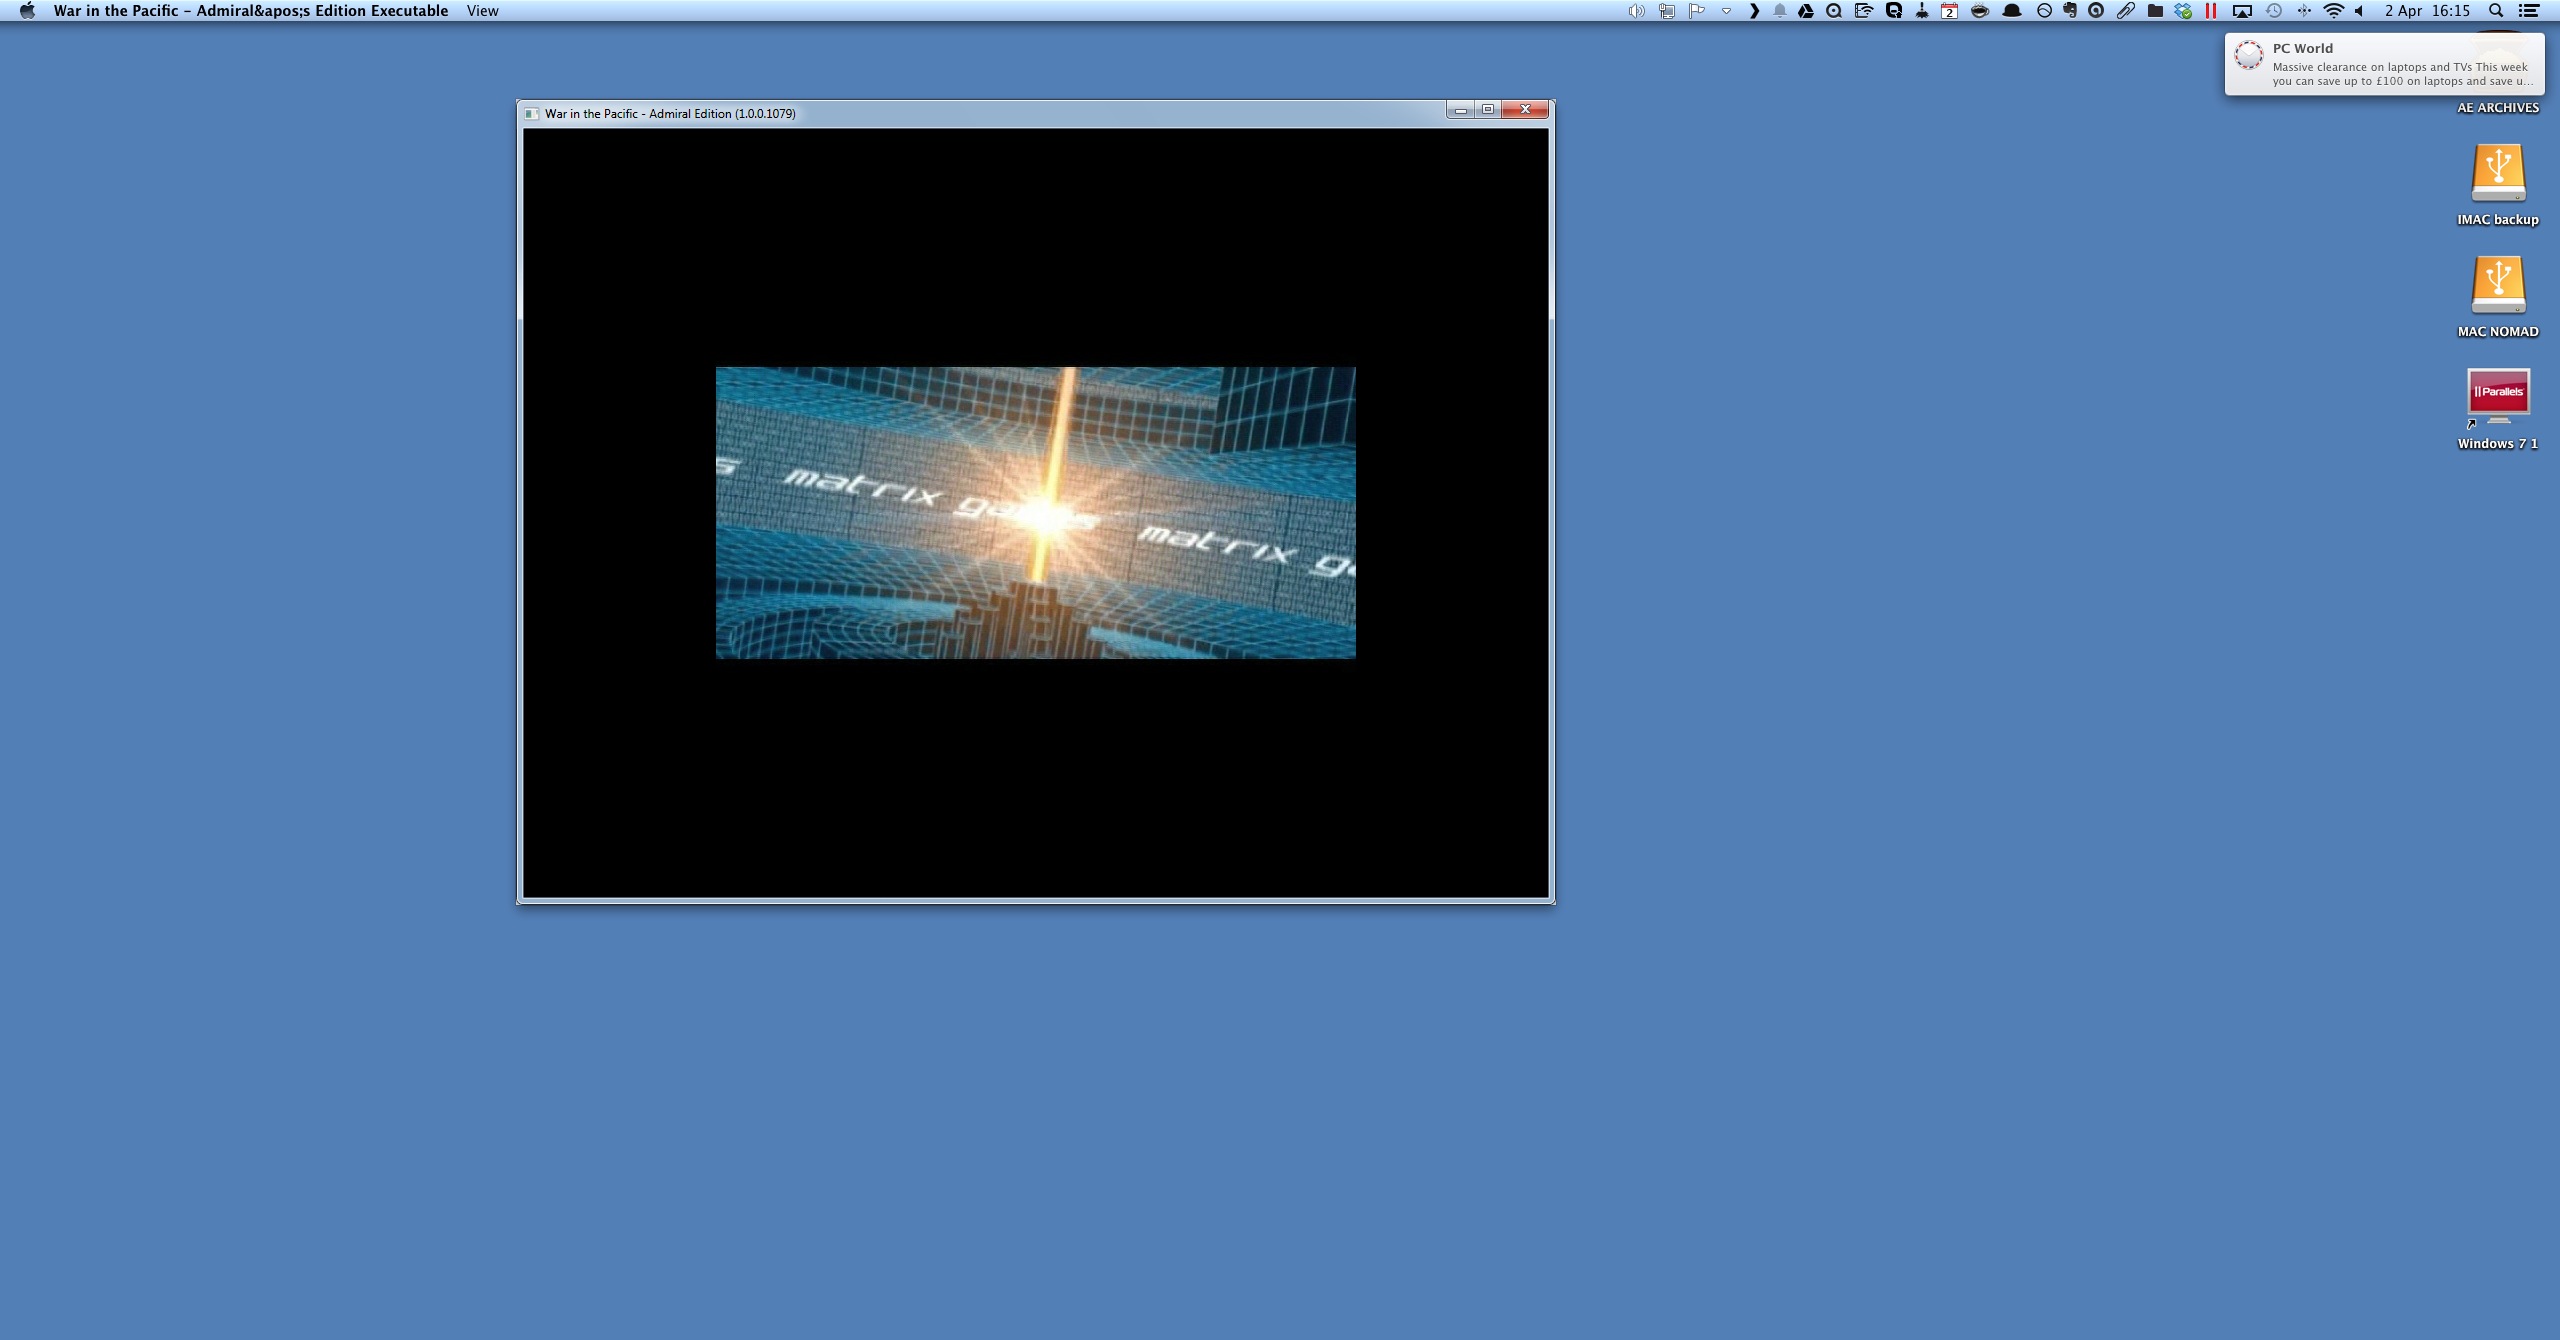
Task: Click the coffee cup menu bar icon
Action: pyautogui.click(x=1980, y=11)
